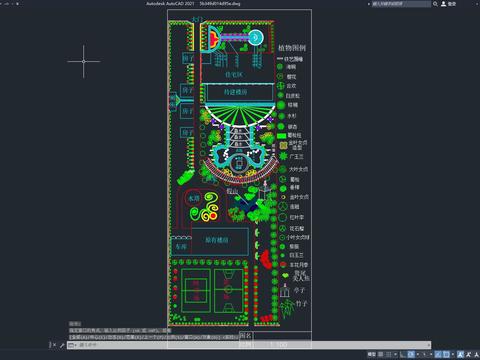Viewport: 480px width, 360px height.
Task: Click annotation scale auto-add icon
Action: pyautogui.click(x=468, y=354)
